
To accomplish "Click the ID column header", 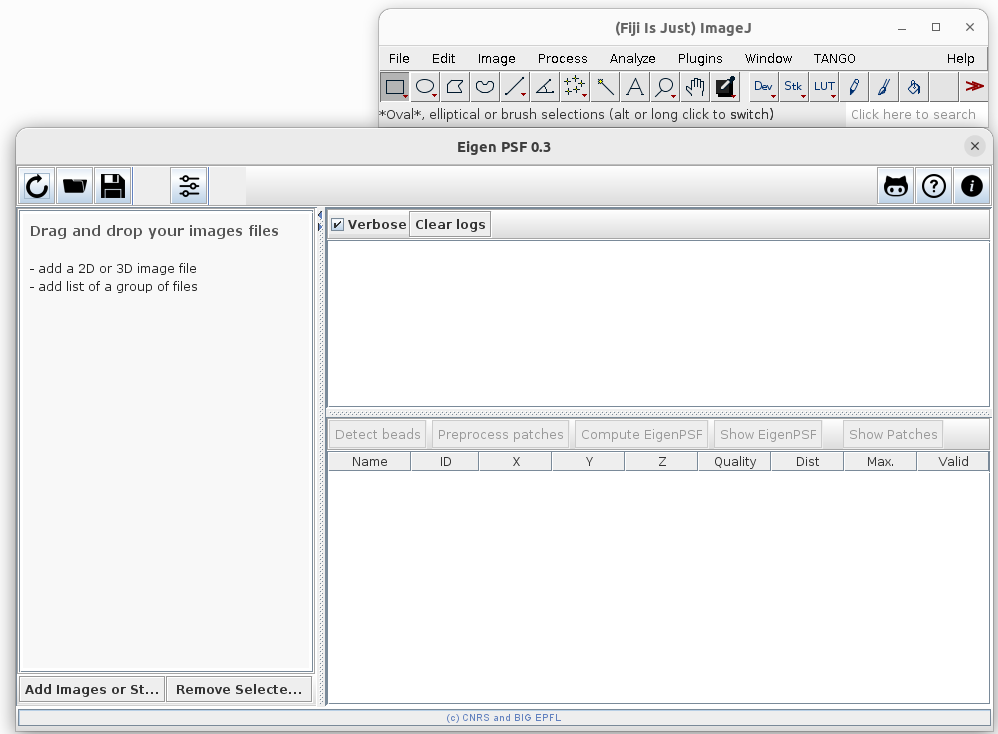I will [x=445, y=462].
